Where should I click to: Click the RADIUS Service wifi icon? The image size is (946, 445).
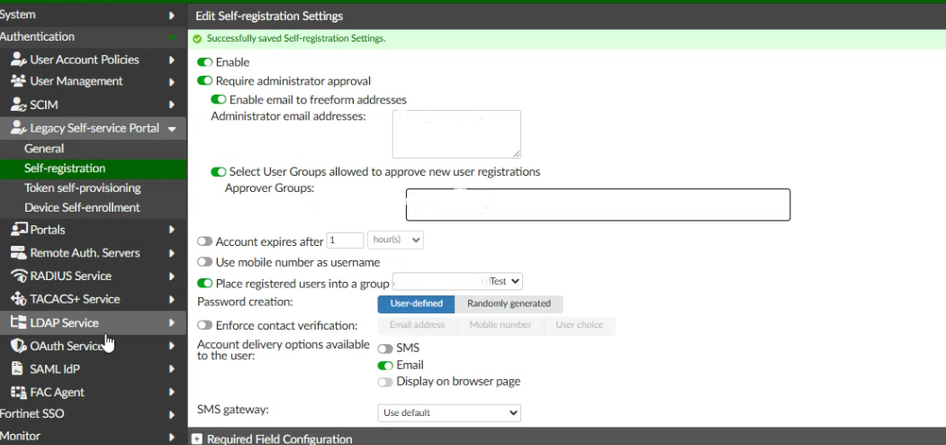[x=18, y=276]
